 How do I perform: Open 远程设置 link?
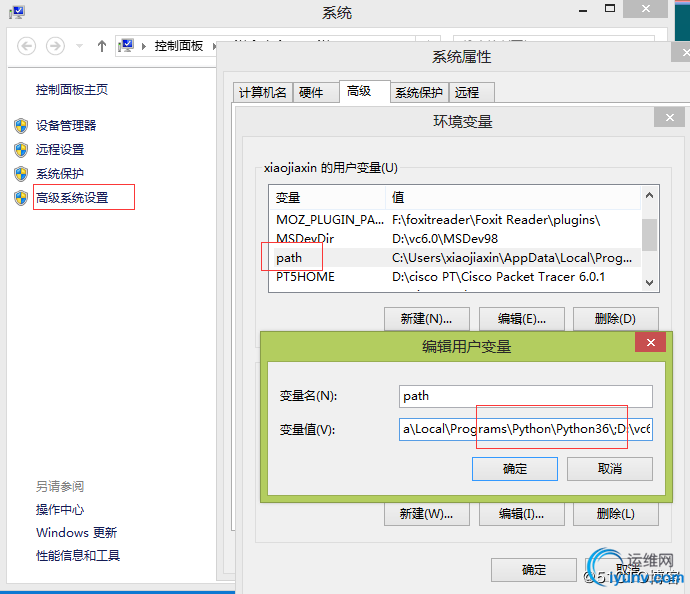(60, 150)
